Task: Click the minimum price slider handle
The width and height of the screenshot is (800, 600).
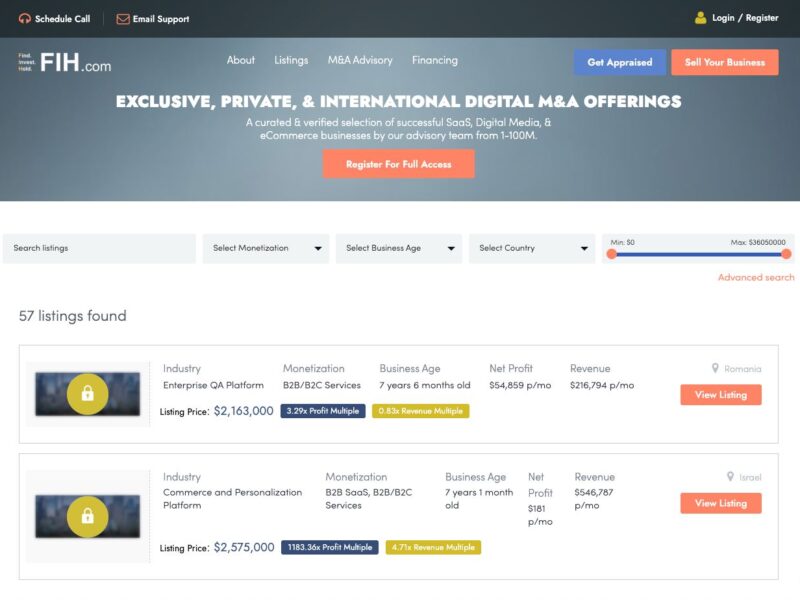Action: point(612,254)
